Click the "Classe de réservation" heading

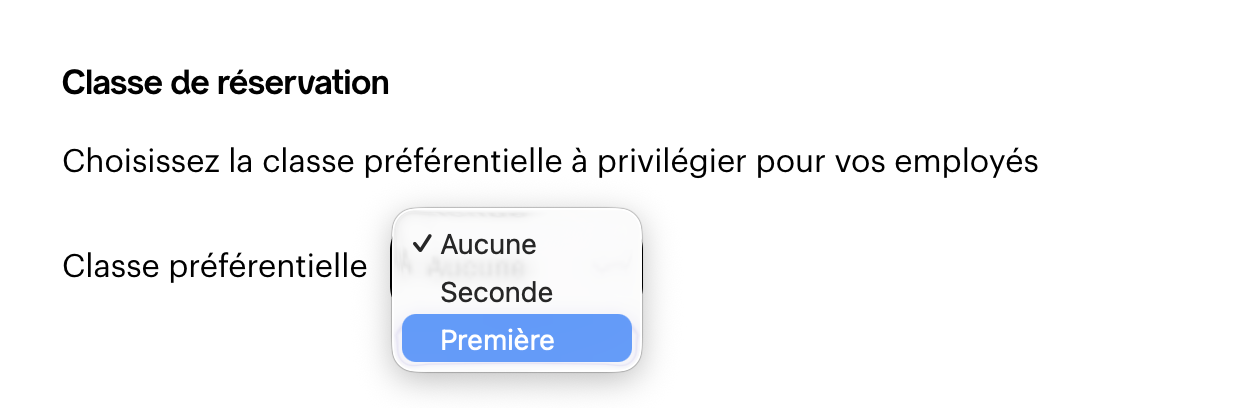[x=225, y=83]
